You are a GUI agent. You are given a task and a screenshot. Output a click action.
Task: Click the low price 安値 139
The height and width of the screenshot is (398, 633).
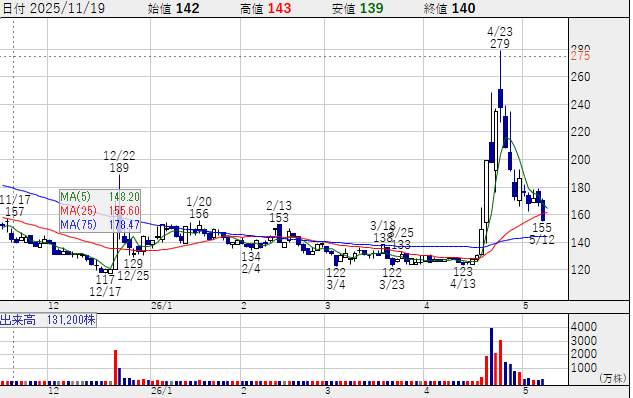coord(357,8)
